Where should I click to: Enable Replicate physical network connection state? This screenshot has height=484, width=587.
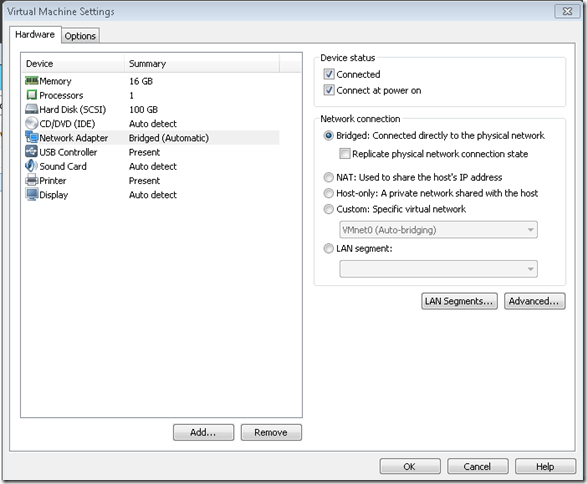tap(344, 153)
